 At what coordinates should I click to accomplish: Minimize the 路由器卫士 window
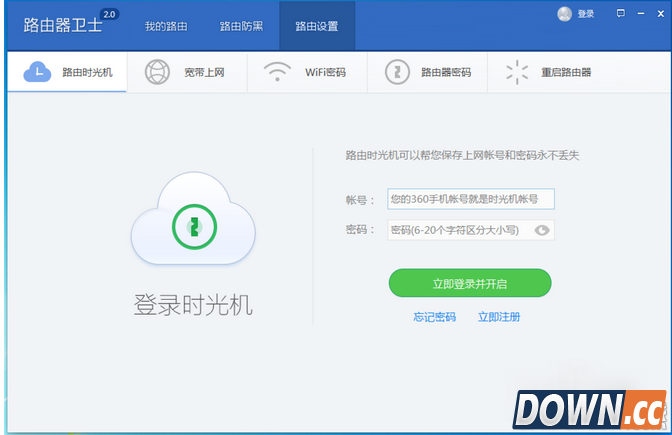pyautogui.click(x=641, y=14)
